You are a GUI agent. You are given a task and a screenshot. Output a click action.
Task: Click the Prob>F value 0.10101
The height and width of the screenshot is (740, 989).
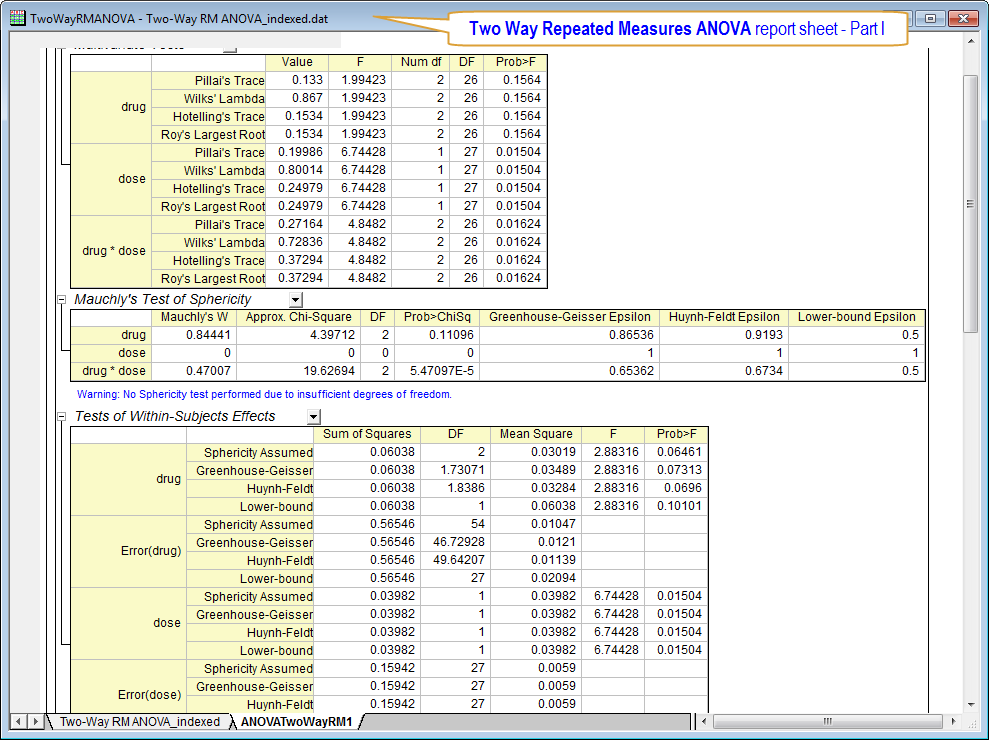pyautogui.click(x=679, y=506)
